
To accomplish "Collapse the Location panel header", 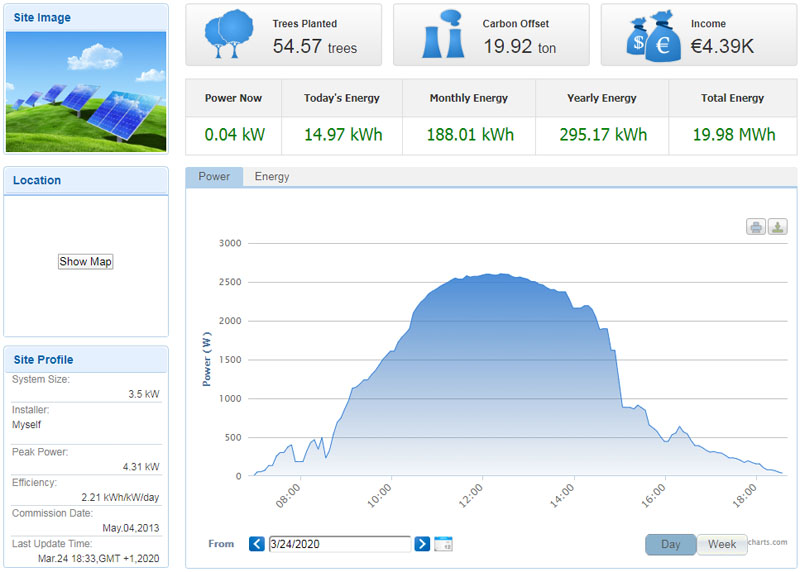I will [x=86, y=181].
